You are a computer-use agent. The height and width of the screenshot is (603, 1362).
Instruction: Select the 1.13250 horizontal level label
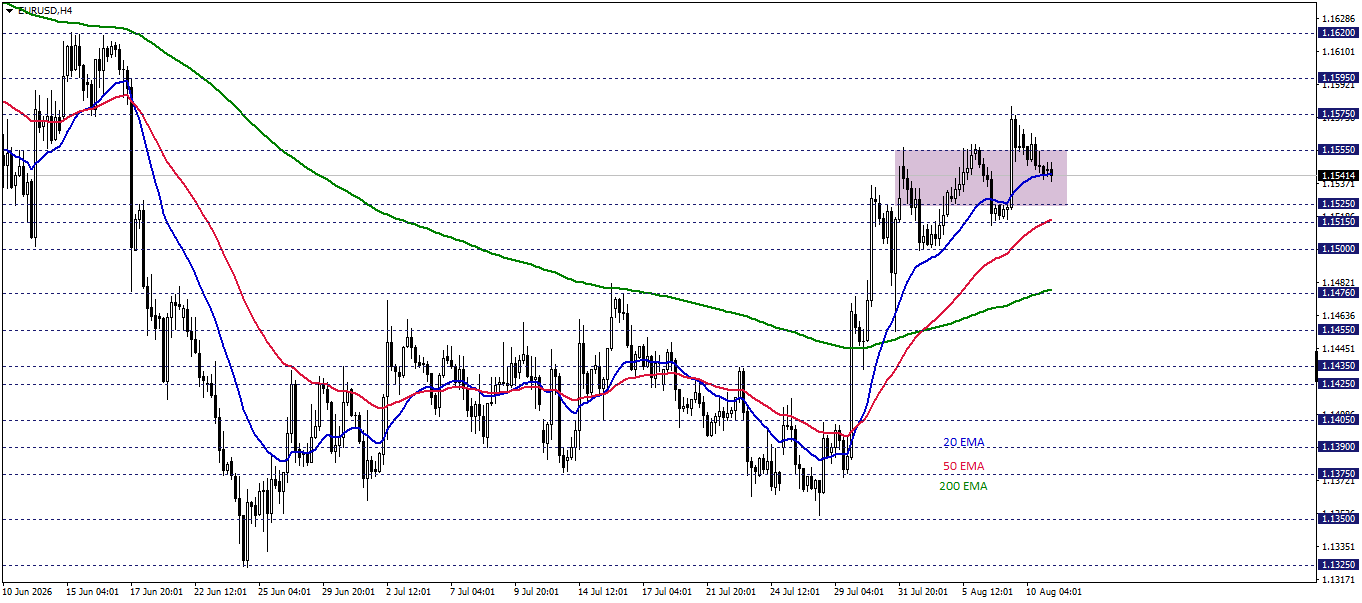(1338, 565)
